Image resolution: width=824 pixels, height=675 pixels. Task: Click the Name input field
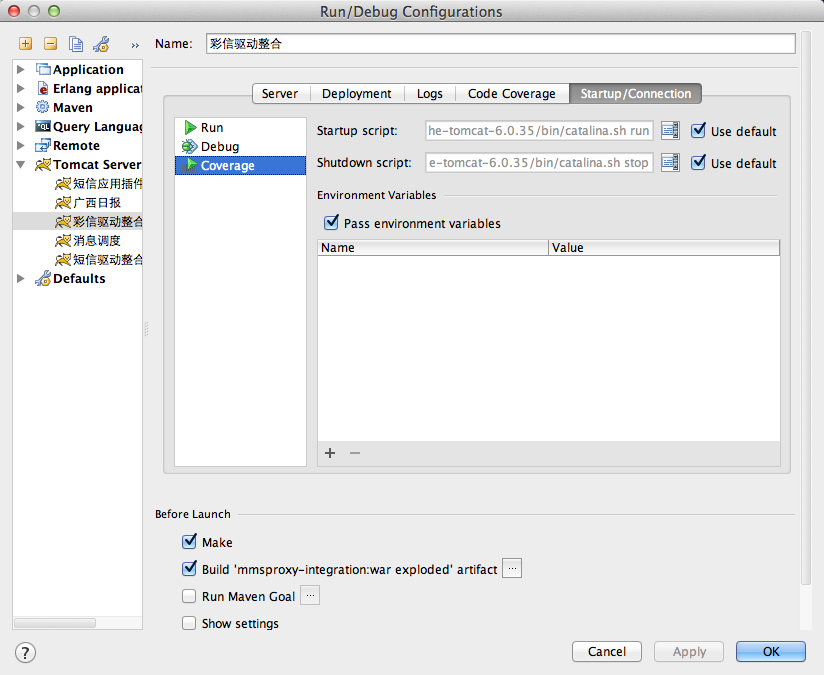[x=500, y=44]
